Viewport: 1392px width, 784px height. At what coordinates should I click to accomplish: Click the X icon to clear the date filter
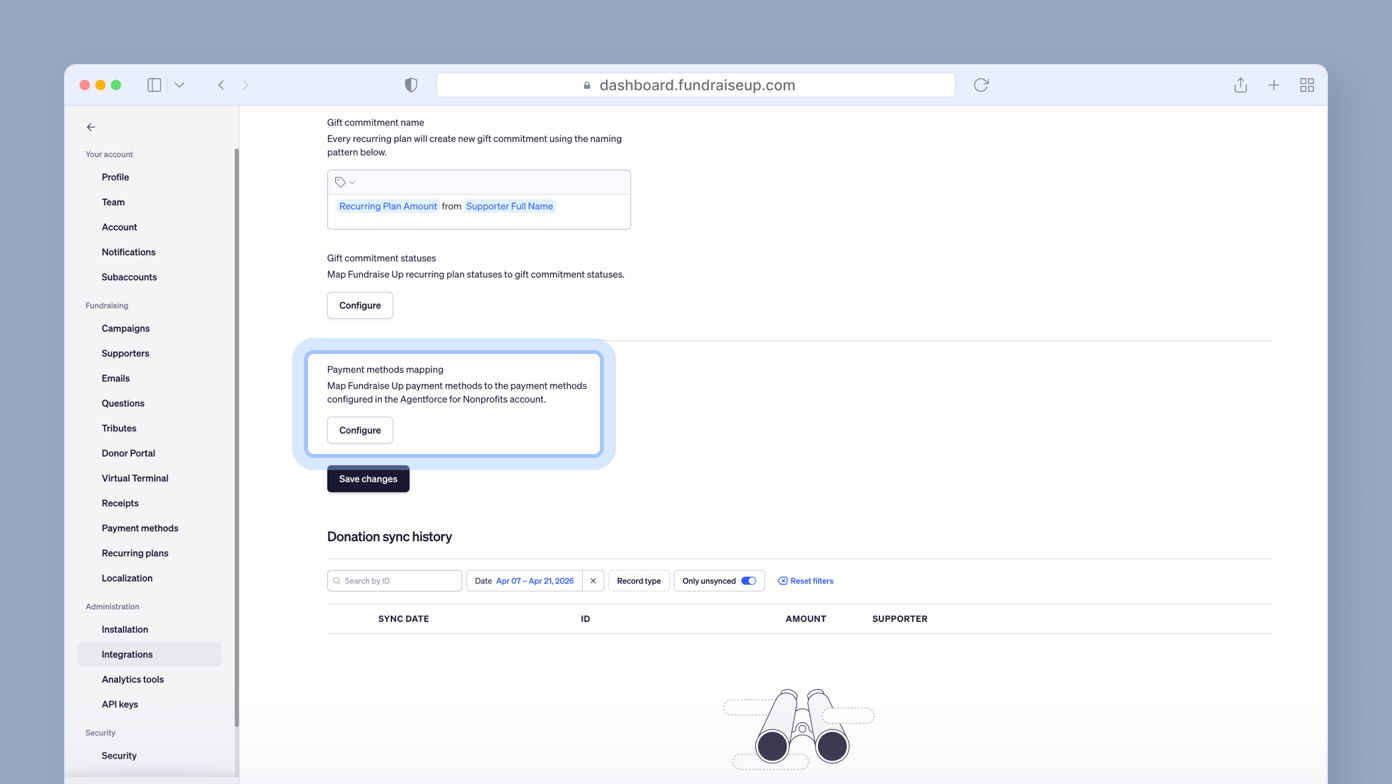coord(593,580)
